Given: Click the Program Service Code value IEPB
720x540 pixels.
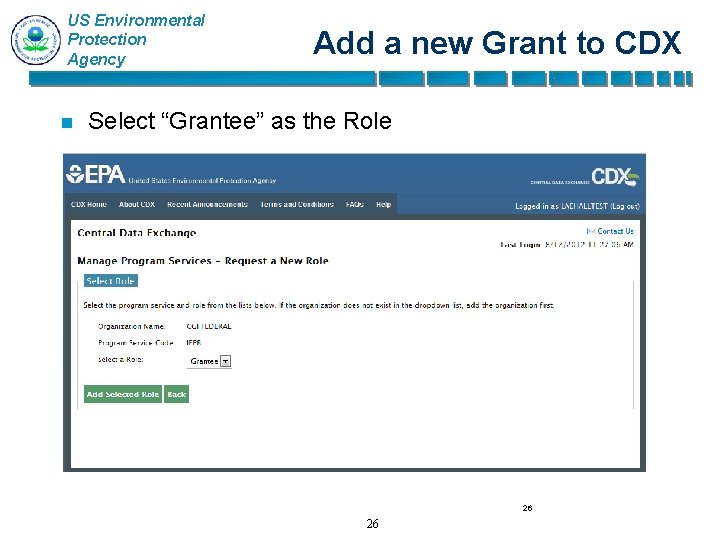Looking at the screenshot, I should pyautogui.click(x=194, y=343).
